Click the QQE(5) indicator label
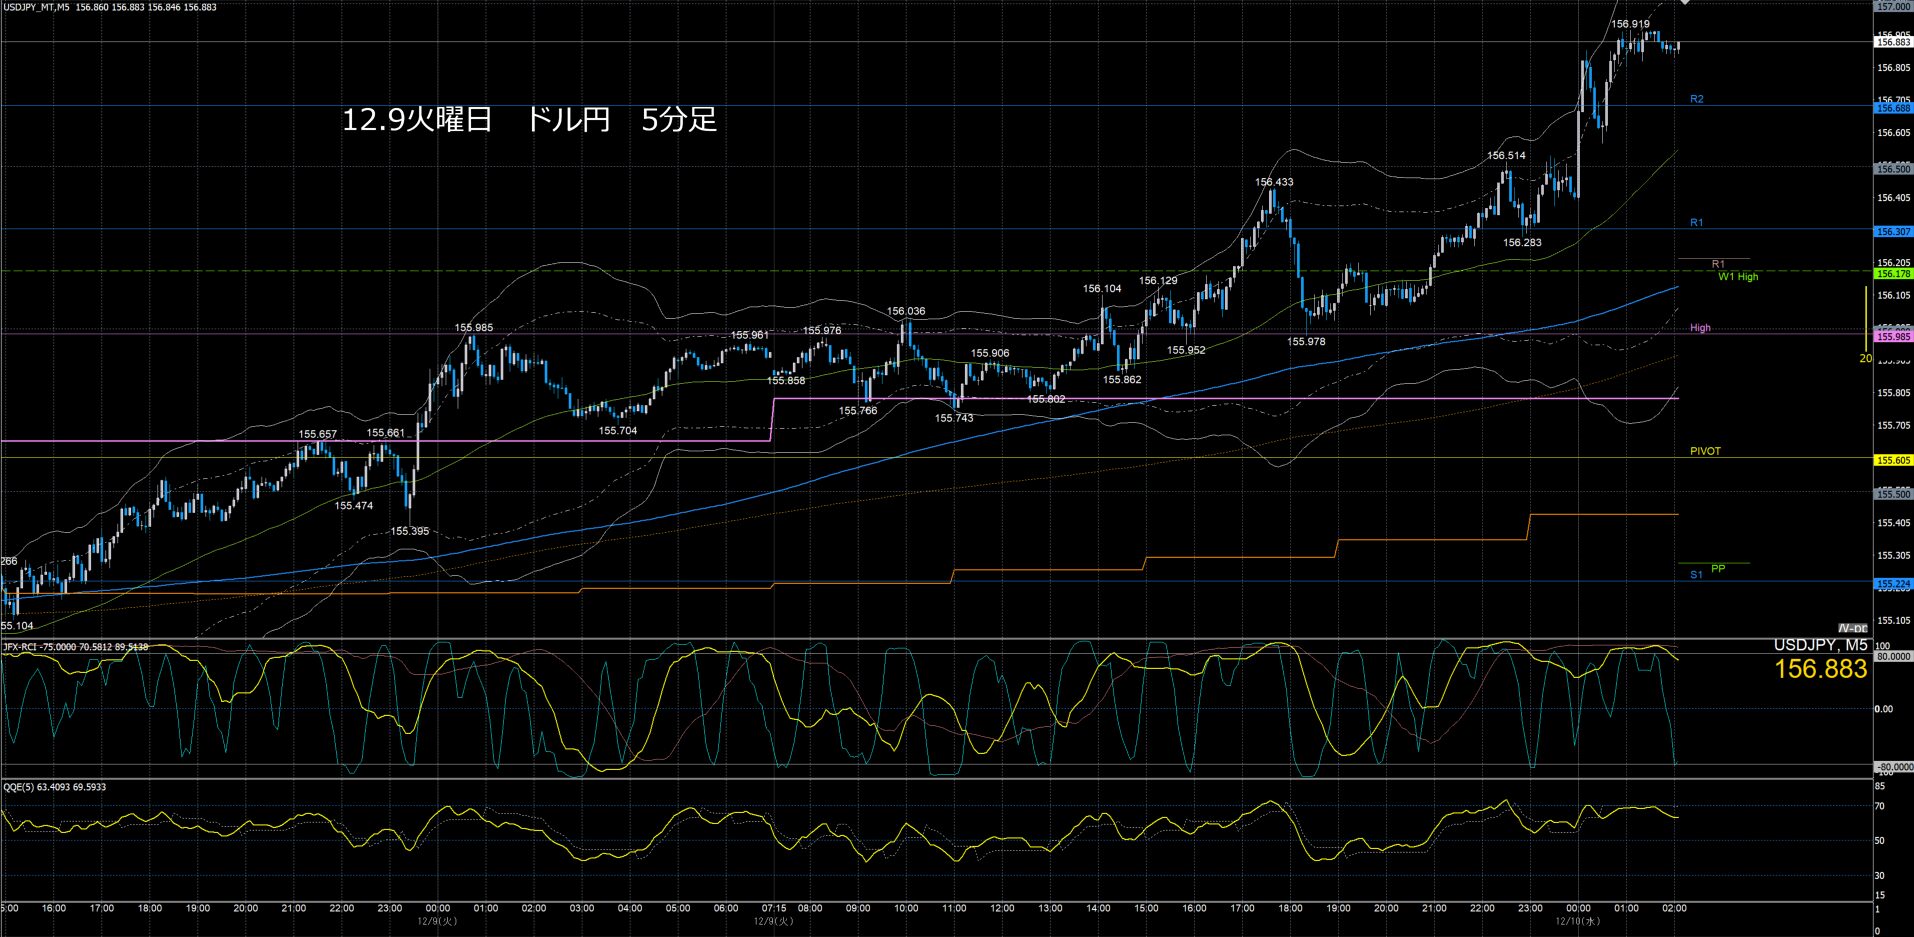 54,787
